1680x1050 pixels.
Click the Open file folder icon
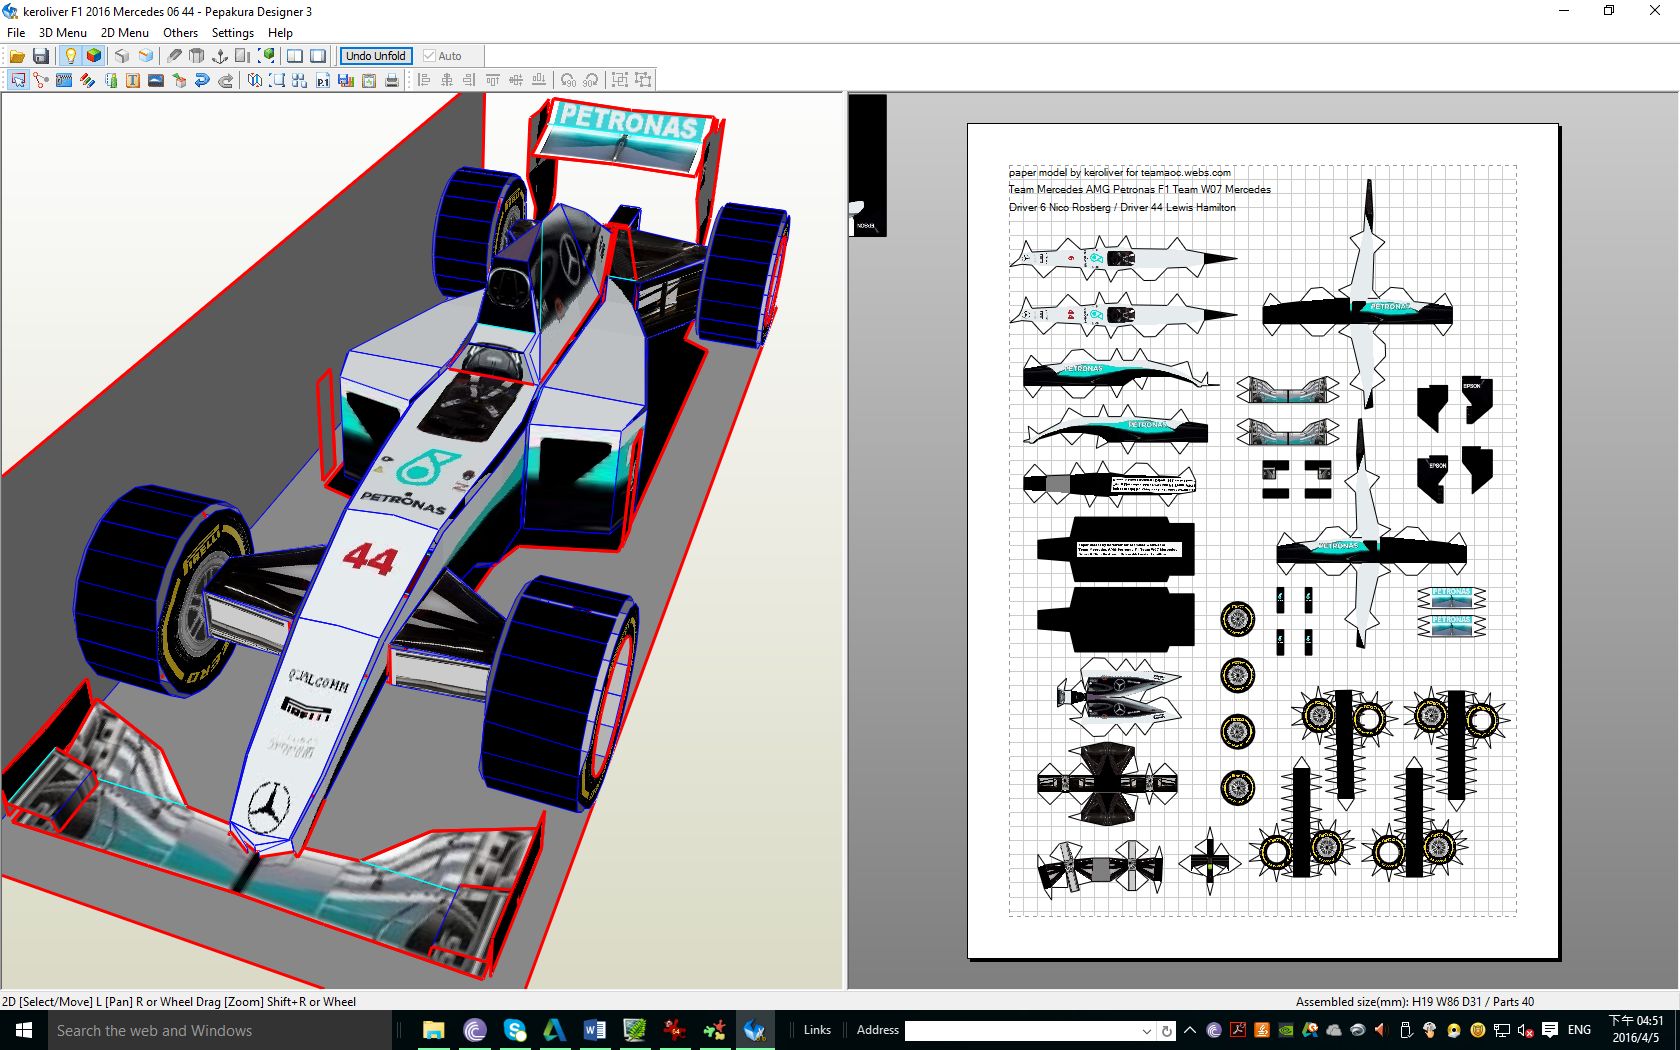coord(17,56)
